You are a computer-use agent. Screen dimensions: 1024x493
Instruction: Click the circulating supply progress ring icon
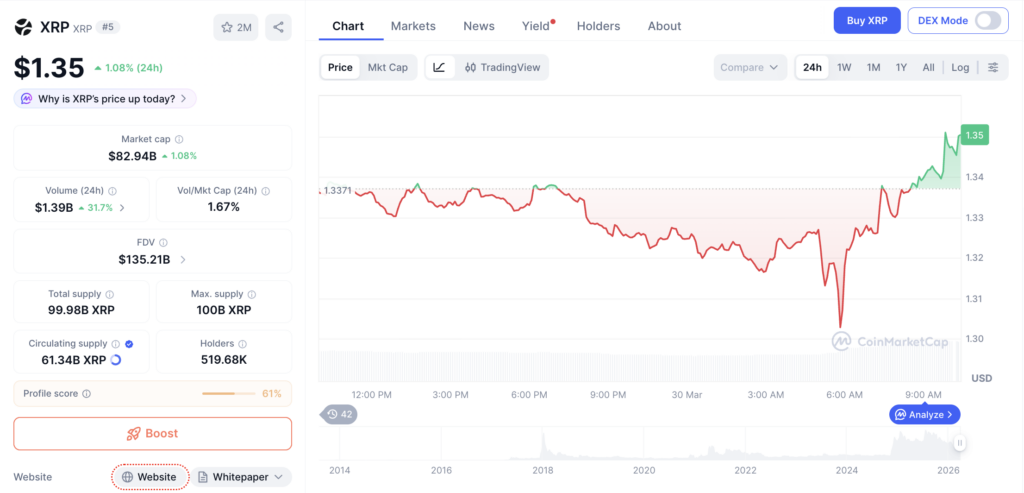116,360
